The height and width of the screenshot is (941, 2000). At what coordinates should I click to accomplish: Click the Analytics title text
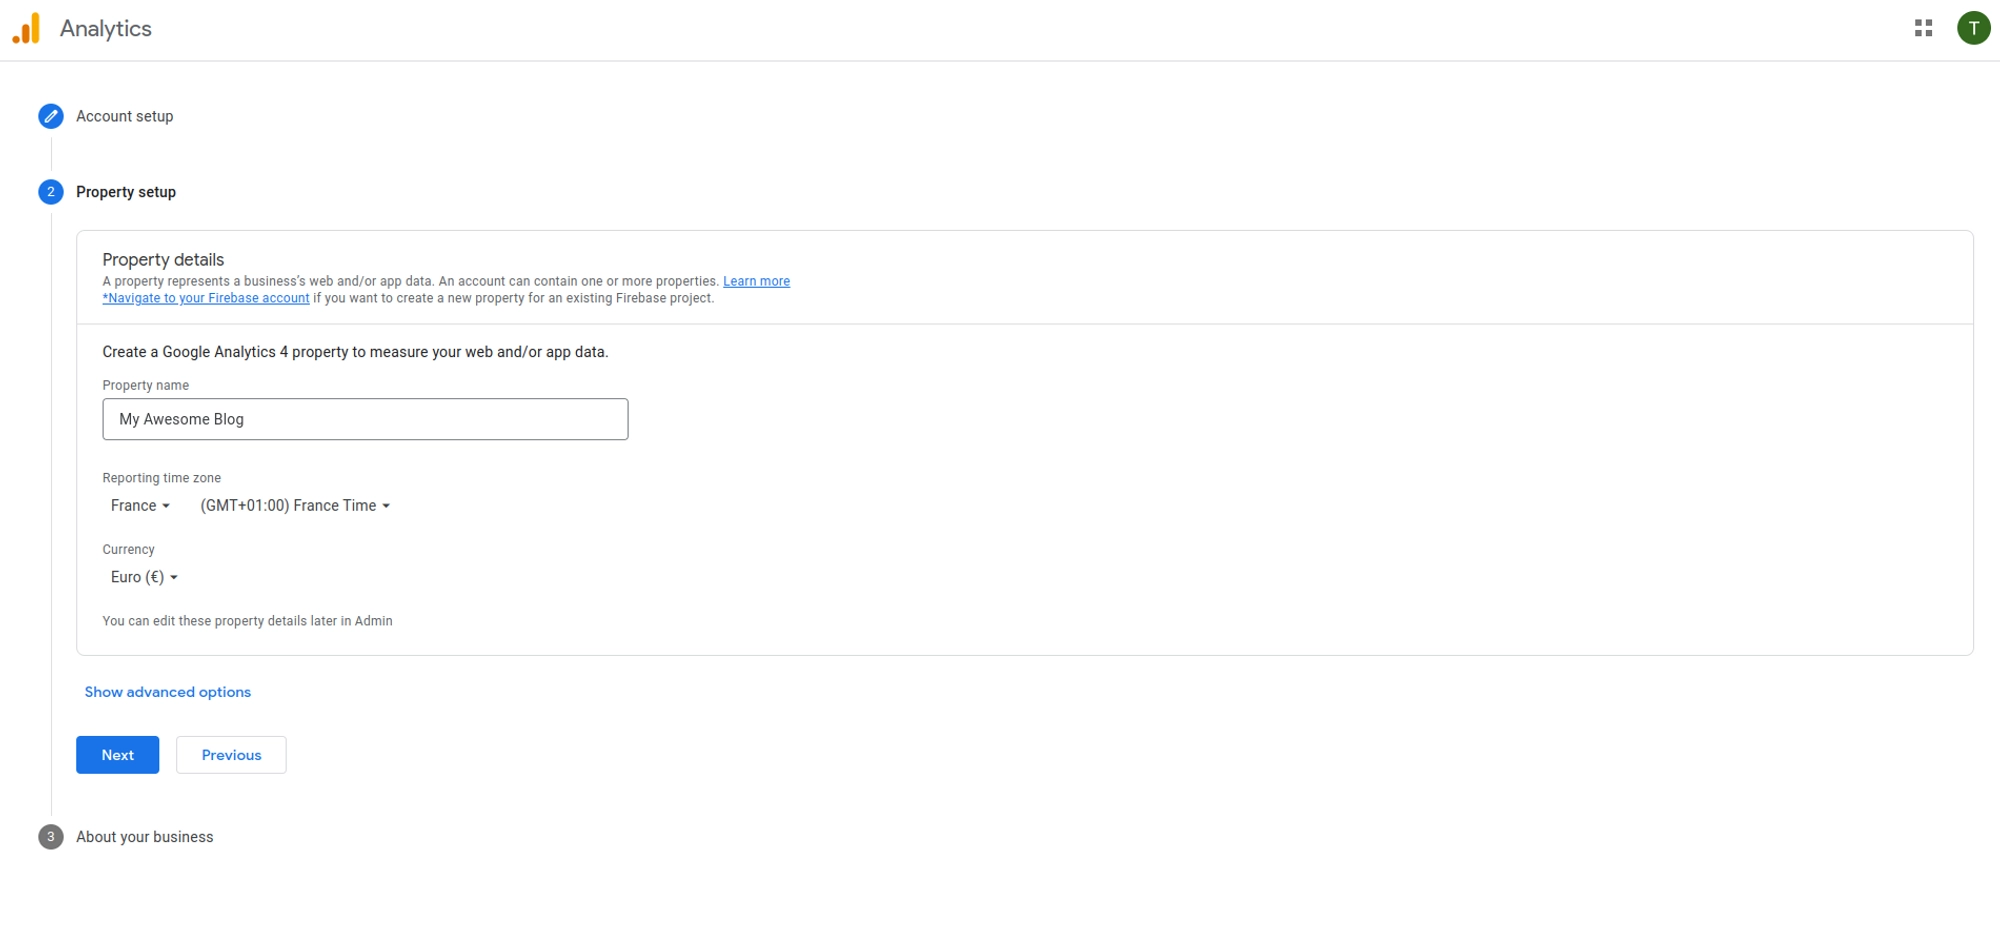(x=106, y=28)
